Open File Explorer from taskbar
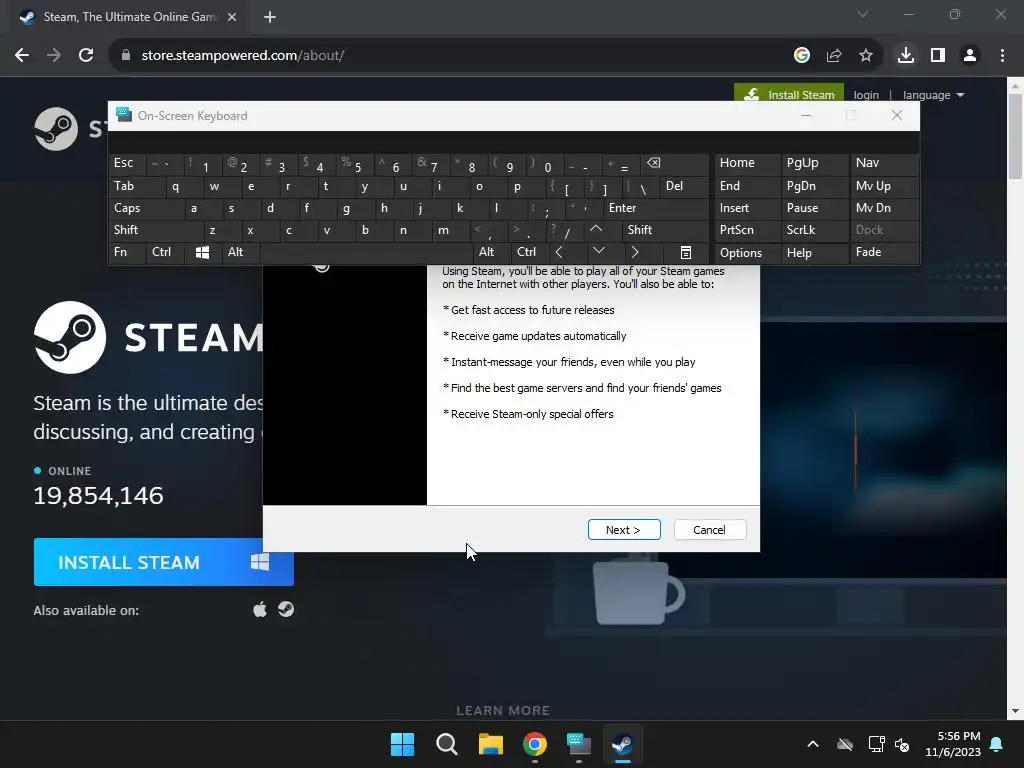Image resolution: width=1024 pixels, height=768 pixels. tap(490, 744)
